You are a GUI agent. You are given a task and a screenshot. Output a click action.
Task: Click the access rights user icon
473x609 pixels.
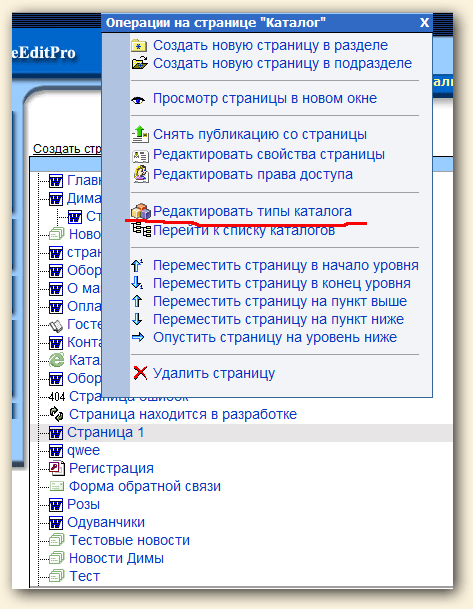click(x=141, y=174)
